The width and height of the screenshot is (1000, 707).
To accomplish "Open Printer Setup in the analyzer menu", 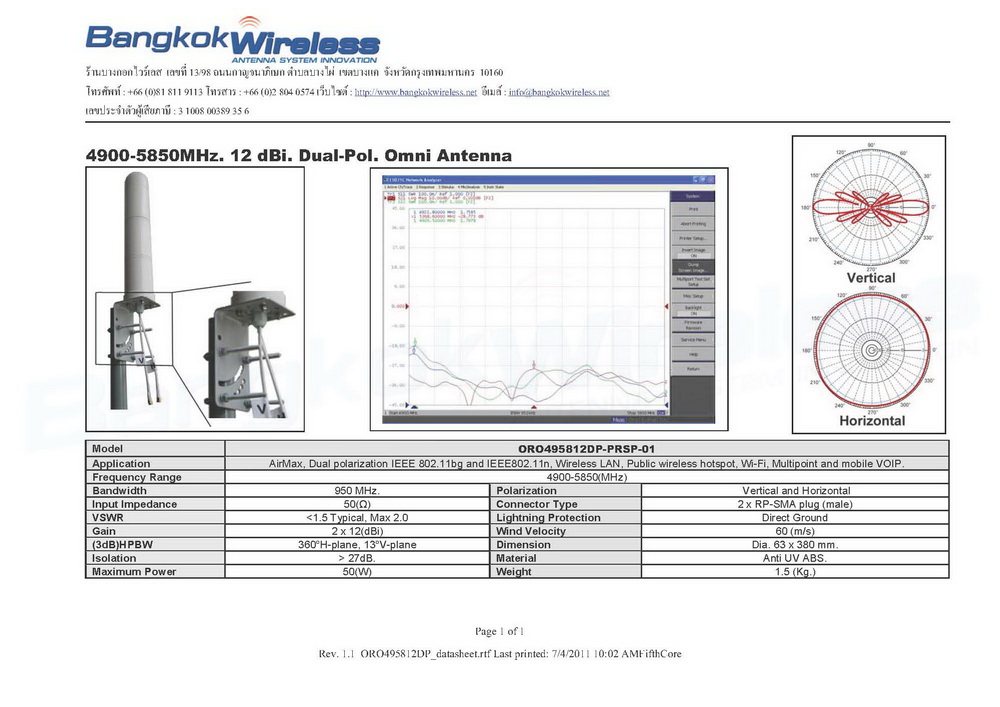I will [692, 238].
